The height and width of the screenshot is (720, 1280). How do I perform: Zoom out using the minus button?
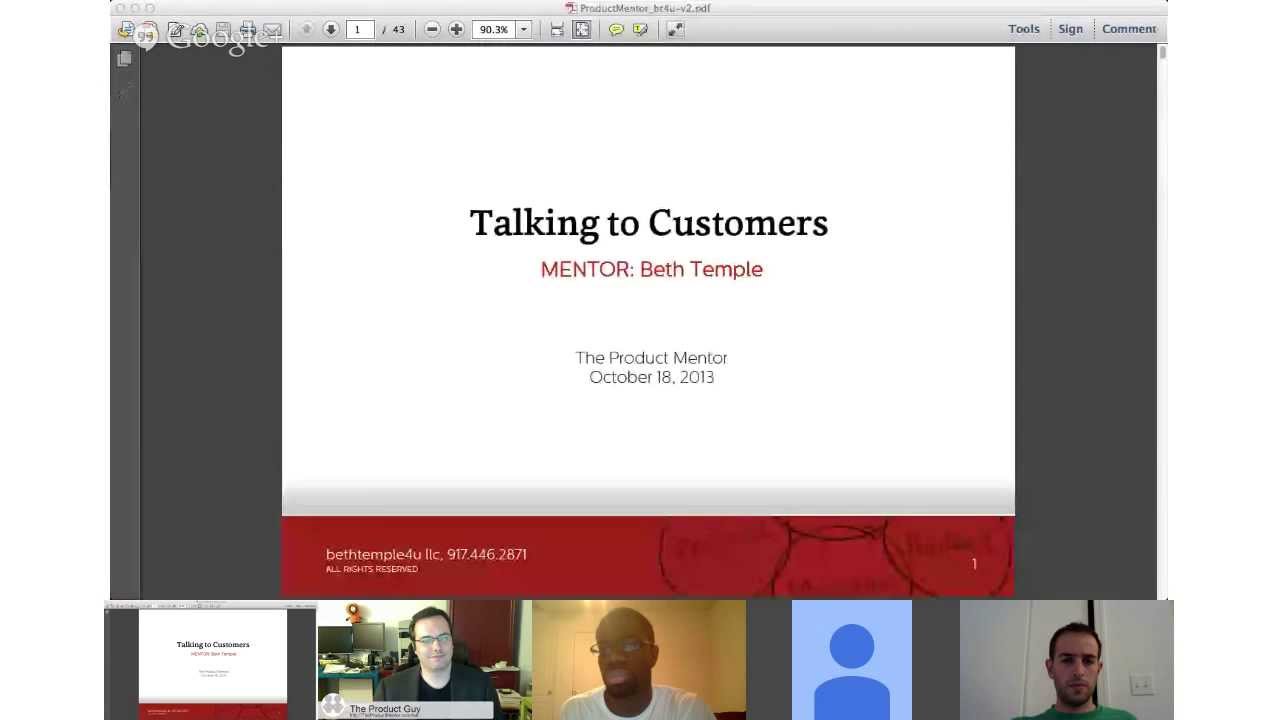(x=432, y=29)
